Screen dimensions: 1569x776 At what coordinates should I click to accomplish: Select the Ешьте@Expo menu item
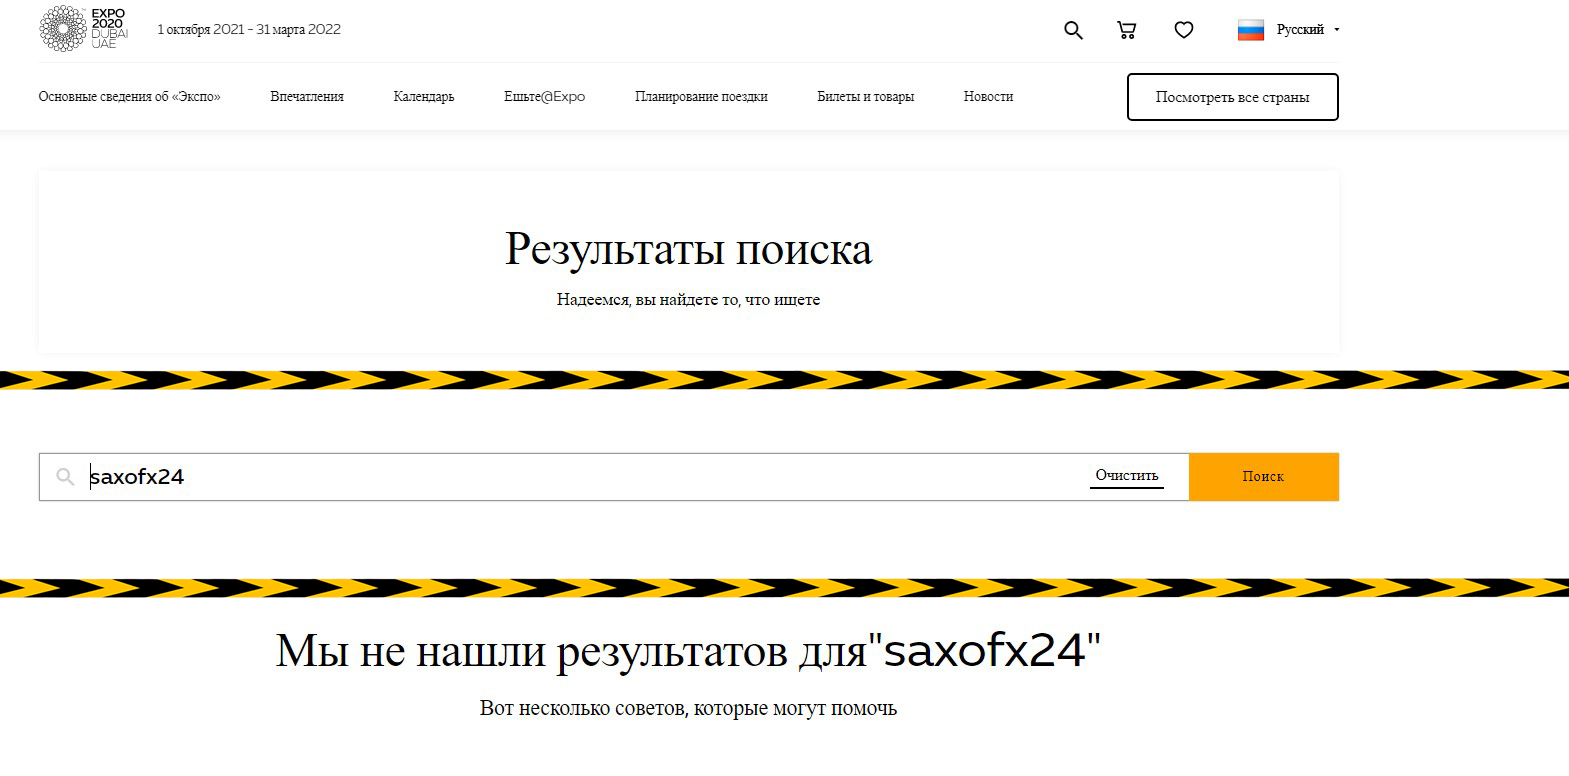(544, 97)
